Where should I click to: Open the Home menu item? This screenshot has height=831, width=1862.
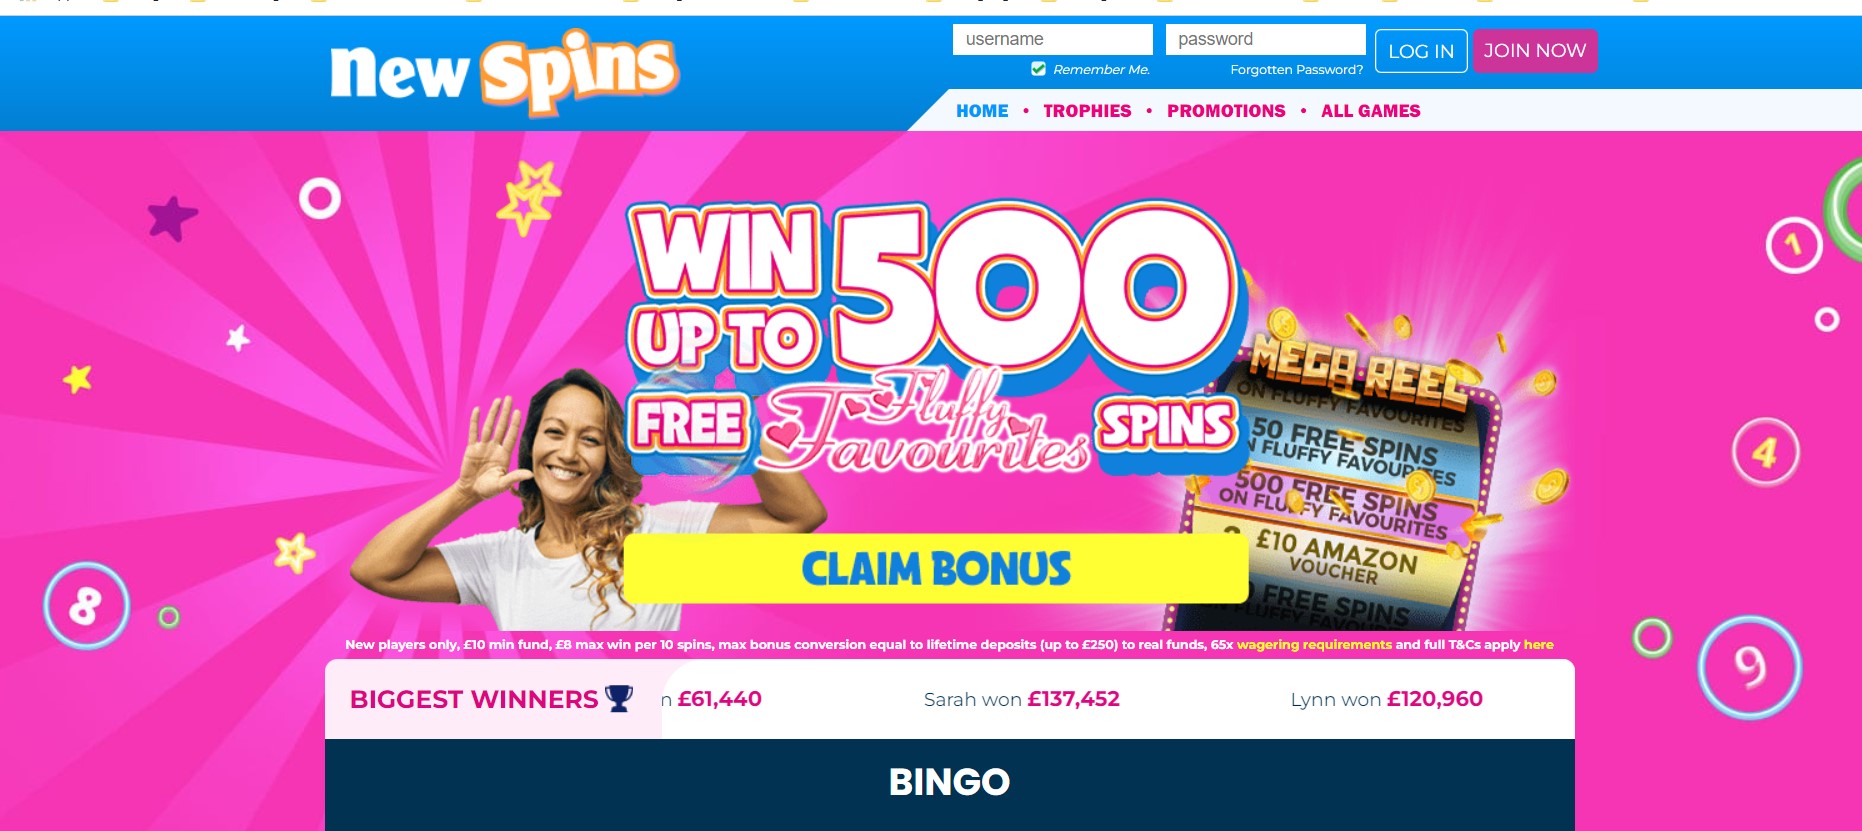point(982,111)
